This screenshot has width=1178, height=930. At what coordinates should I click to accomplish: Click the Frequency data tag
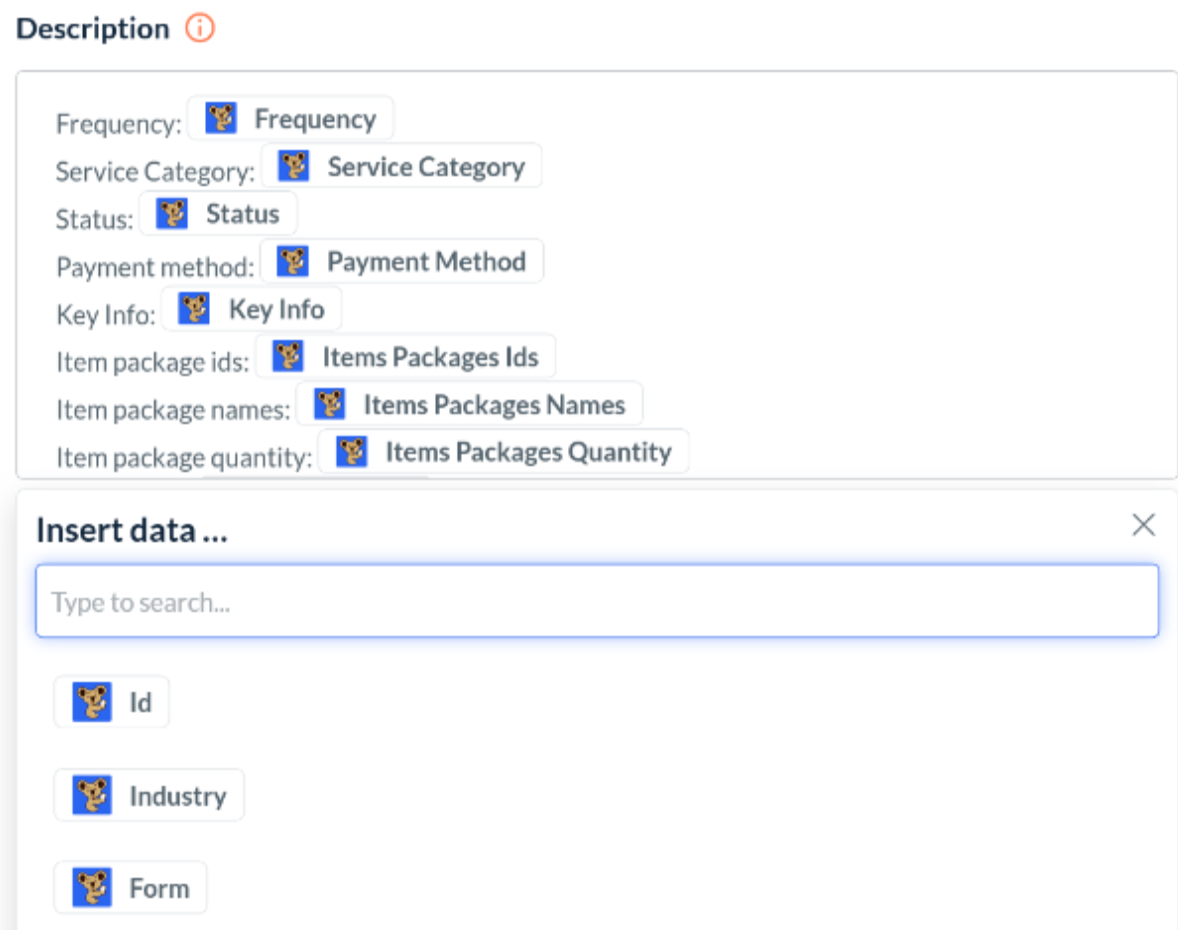[291, 119]
